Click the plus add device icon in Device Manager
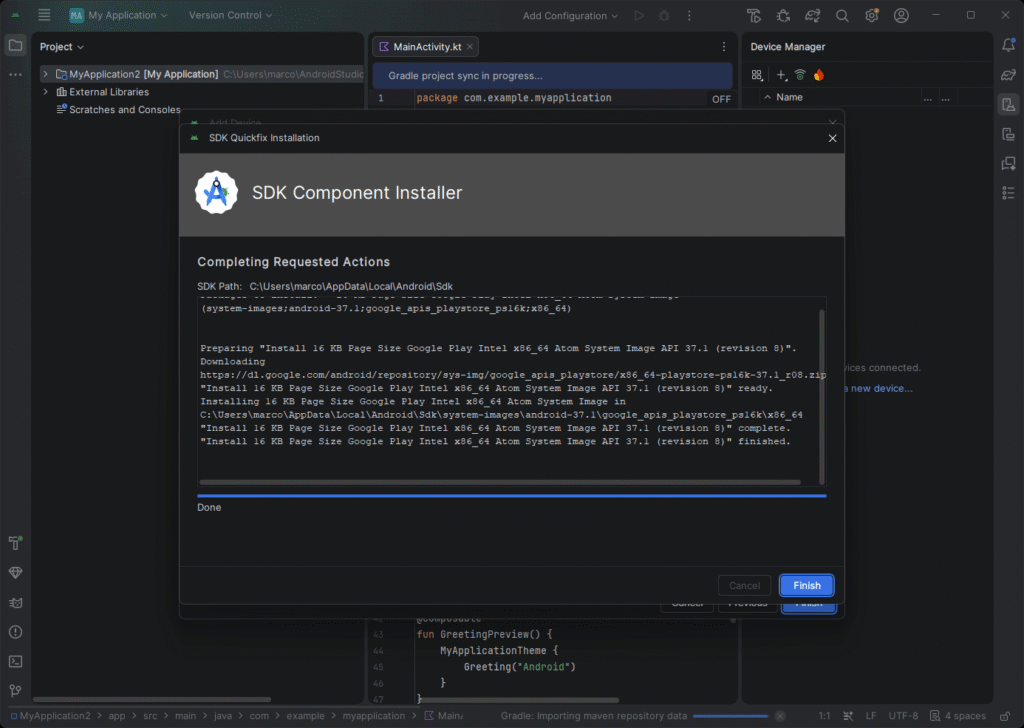 click(x=781, y=75)
